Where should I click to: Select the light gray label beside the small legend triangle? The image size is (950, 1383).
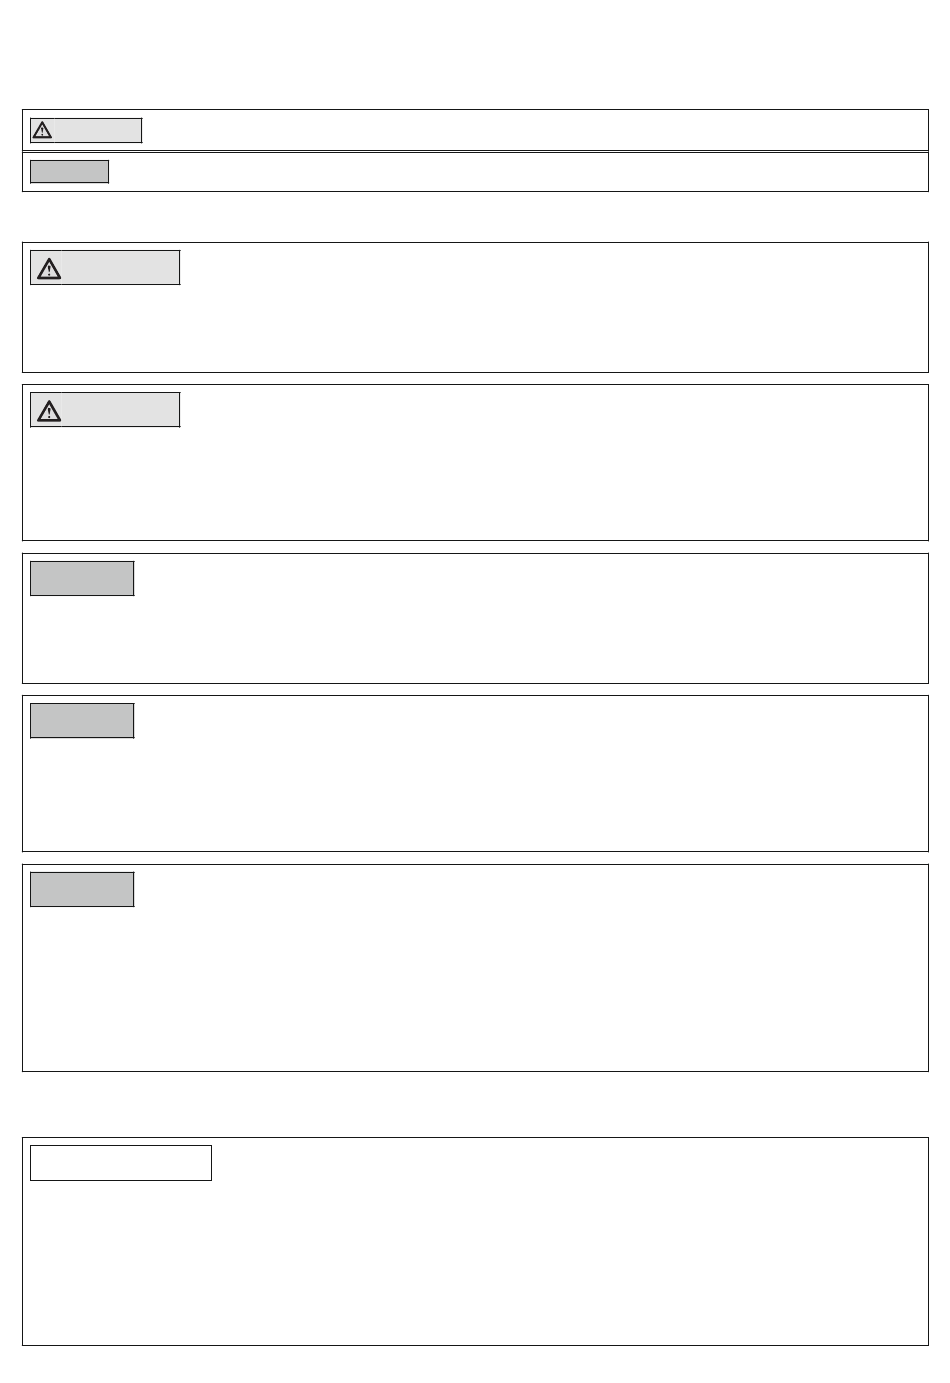97,130
